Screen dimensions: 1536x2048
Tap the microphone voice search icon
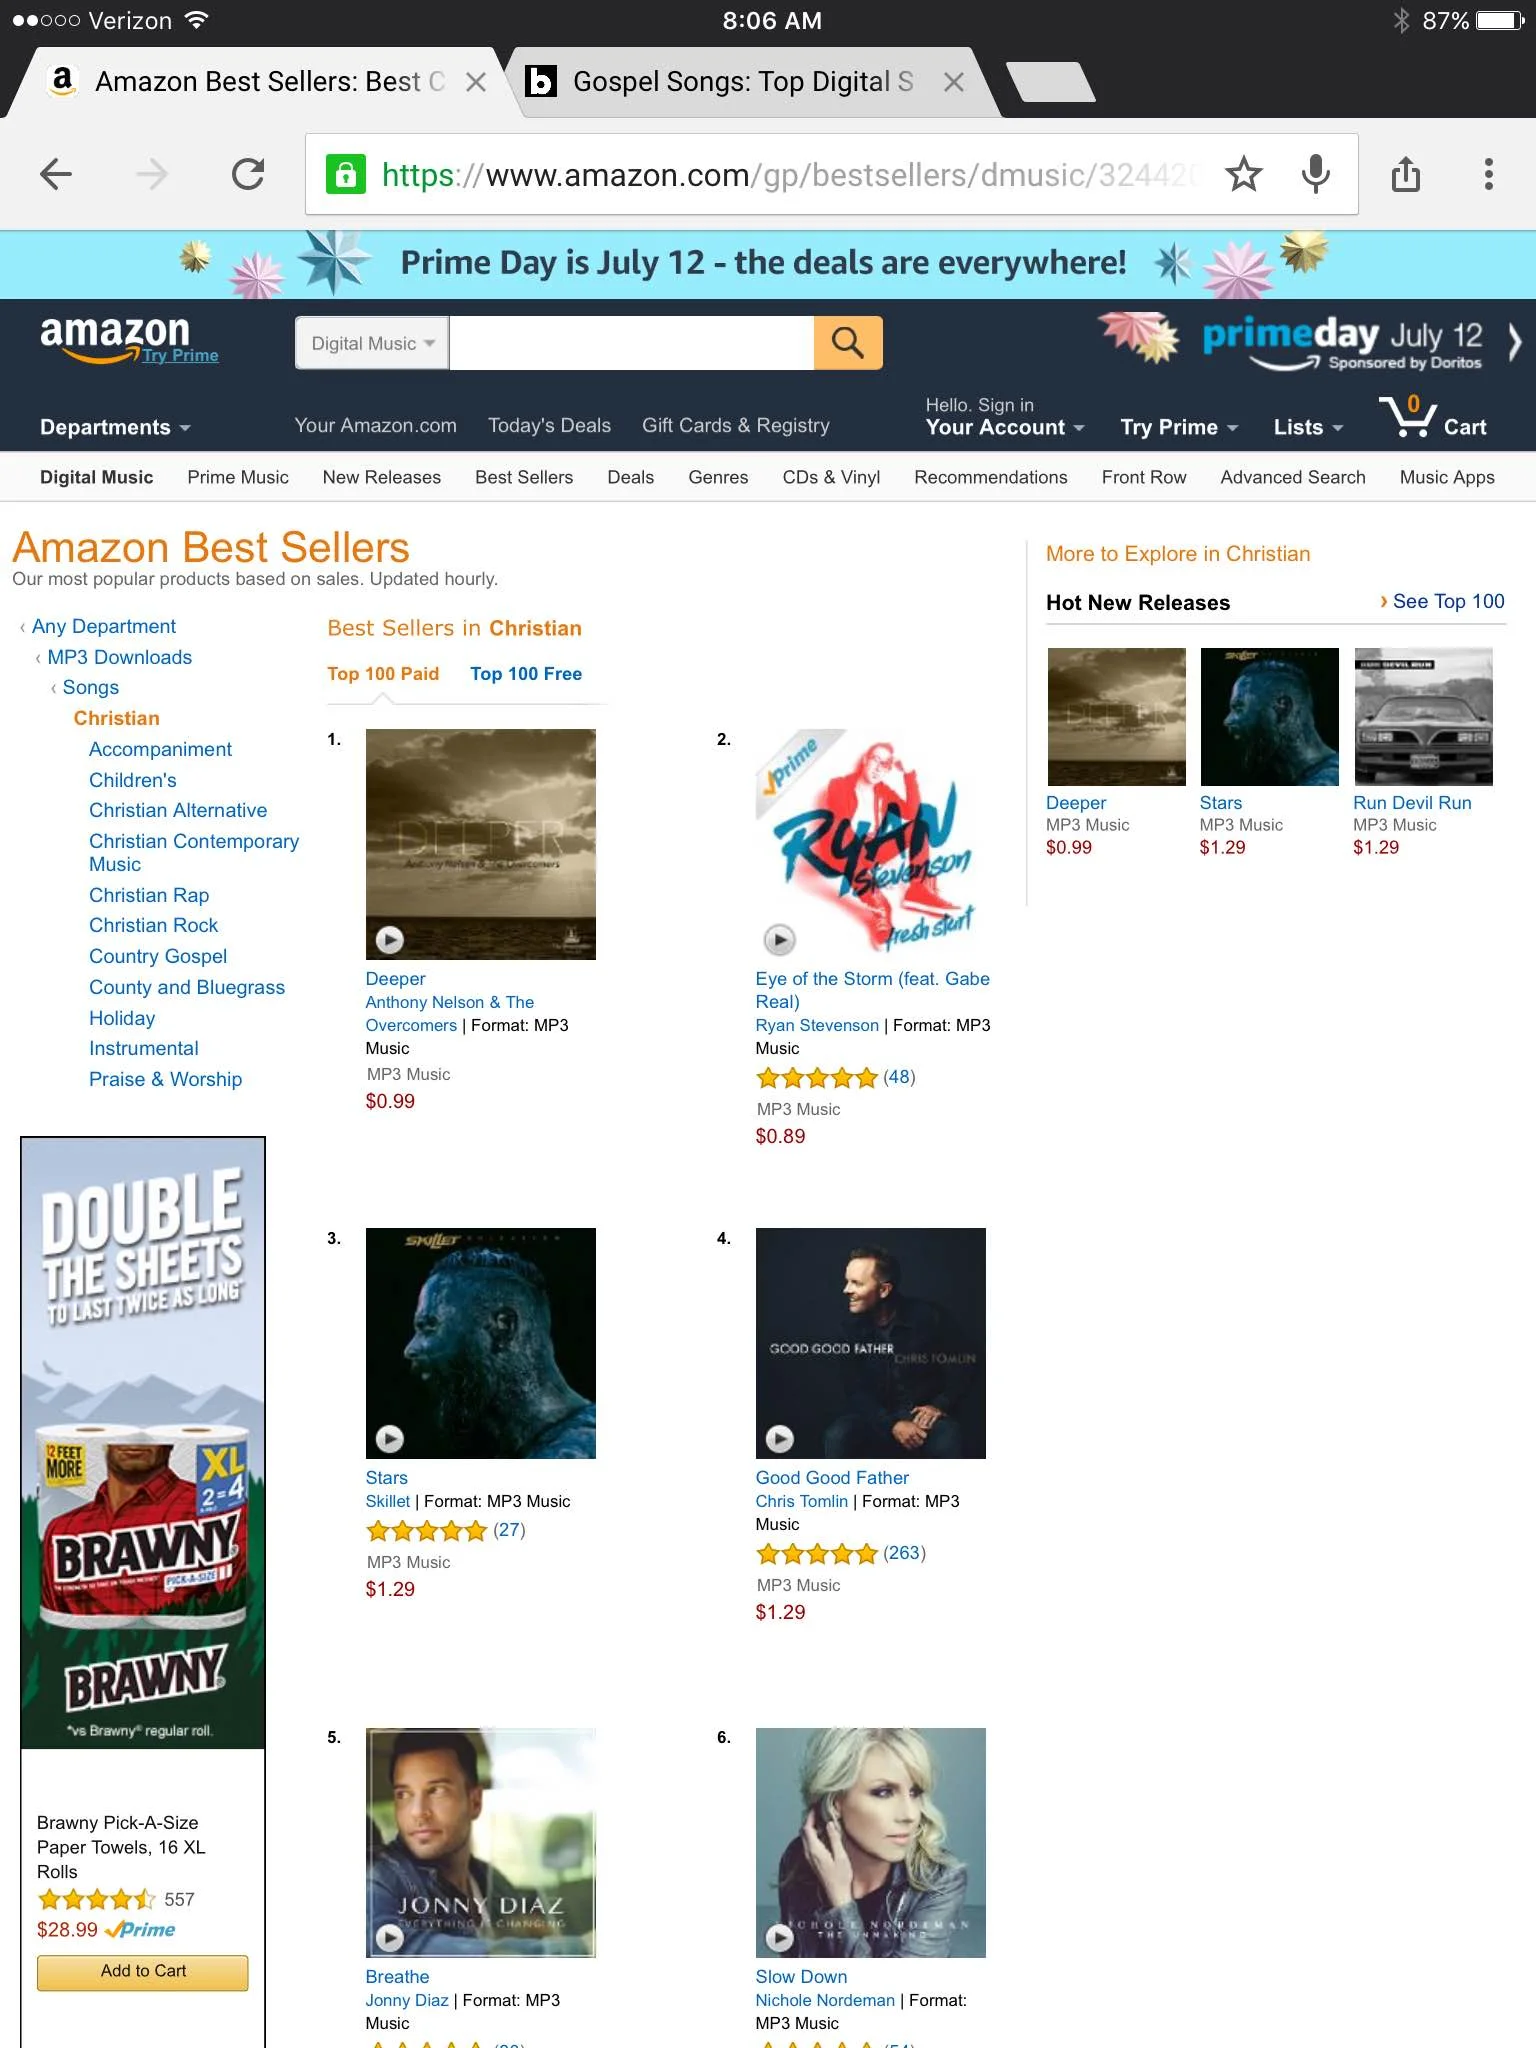click(x=1316, y=174)
